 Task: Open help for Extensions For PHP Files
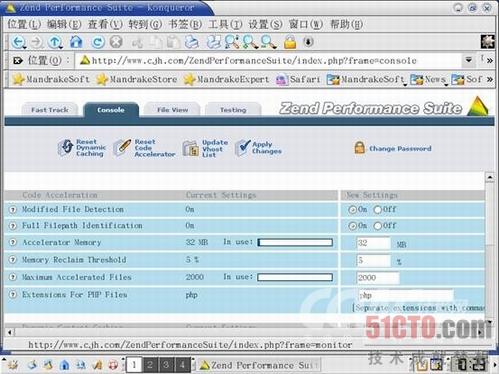[x=13, y=294]
